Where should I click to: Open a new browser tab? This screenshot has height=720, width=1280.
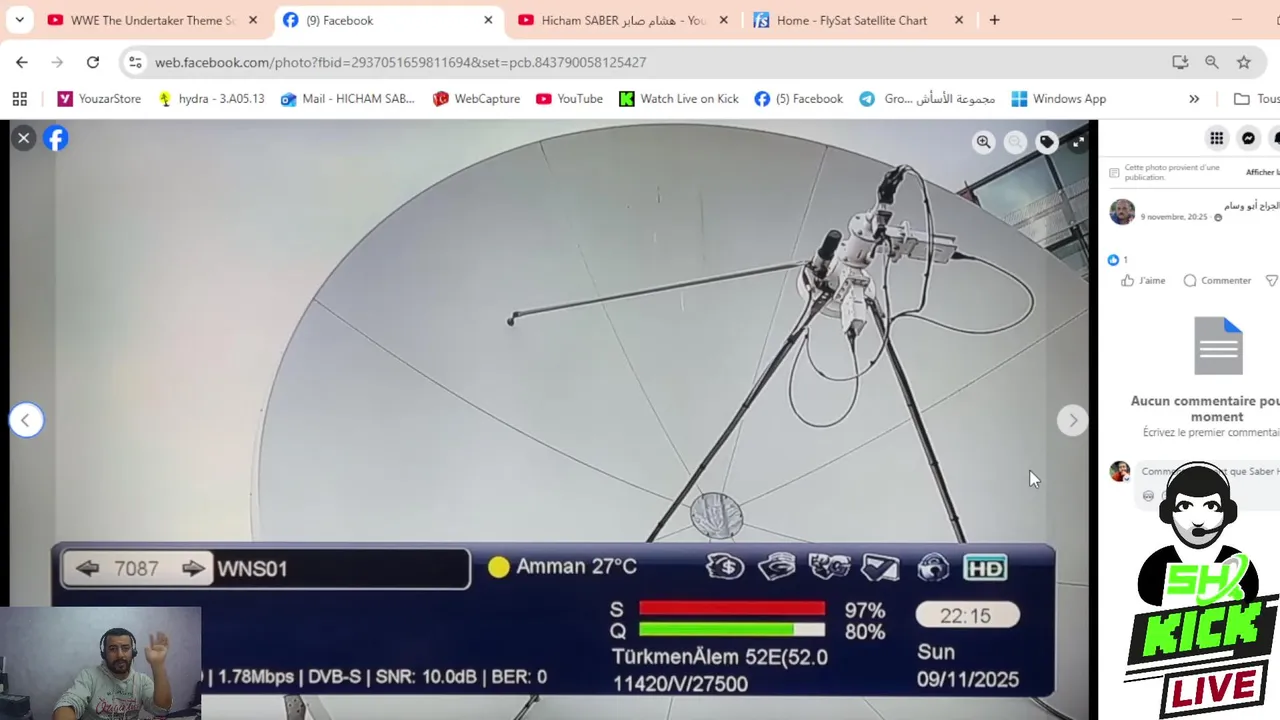tap(994, 20)
